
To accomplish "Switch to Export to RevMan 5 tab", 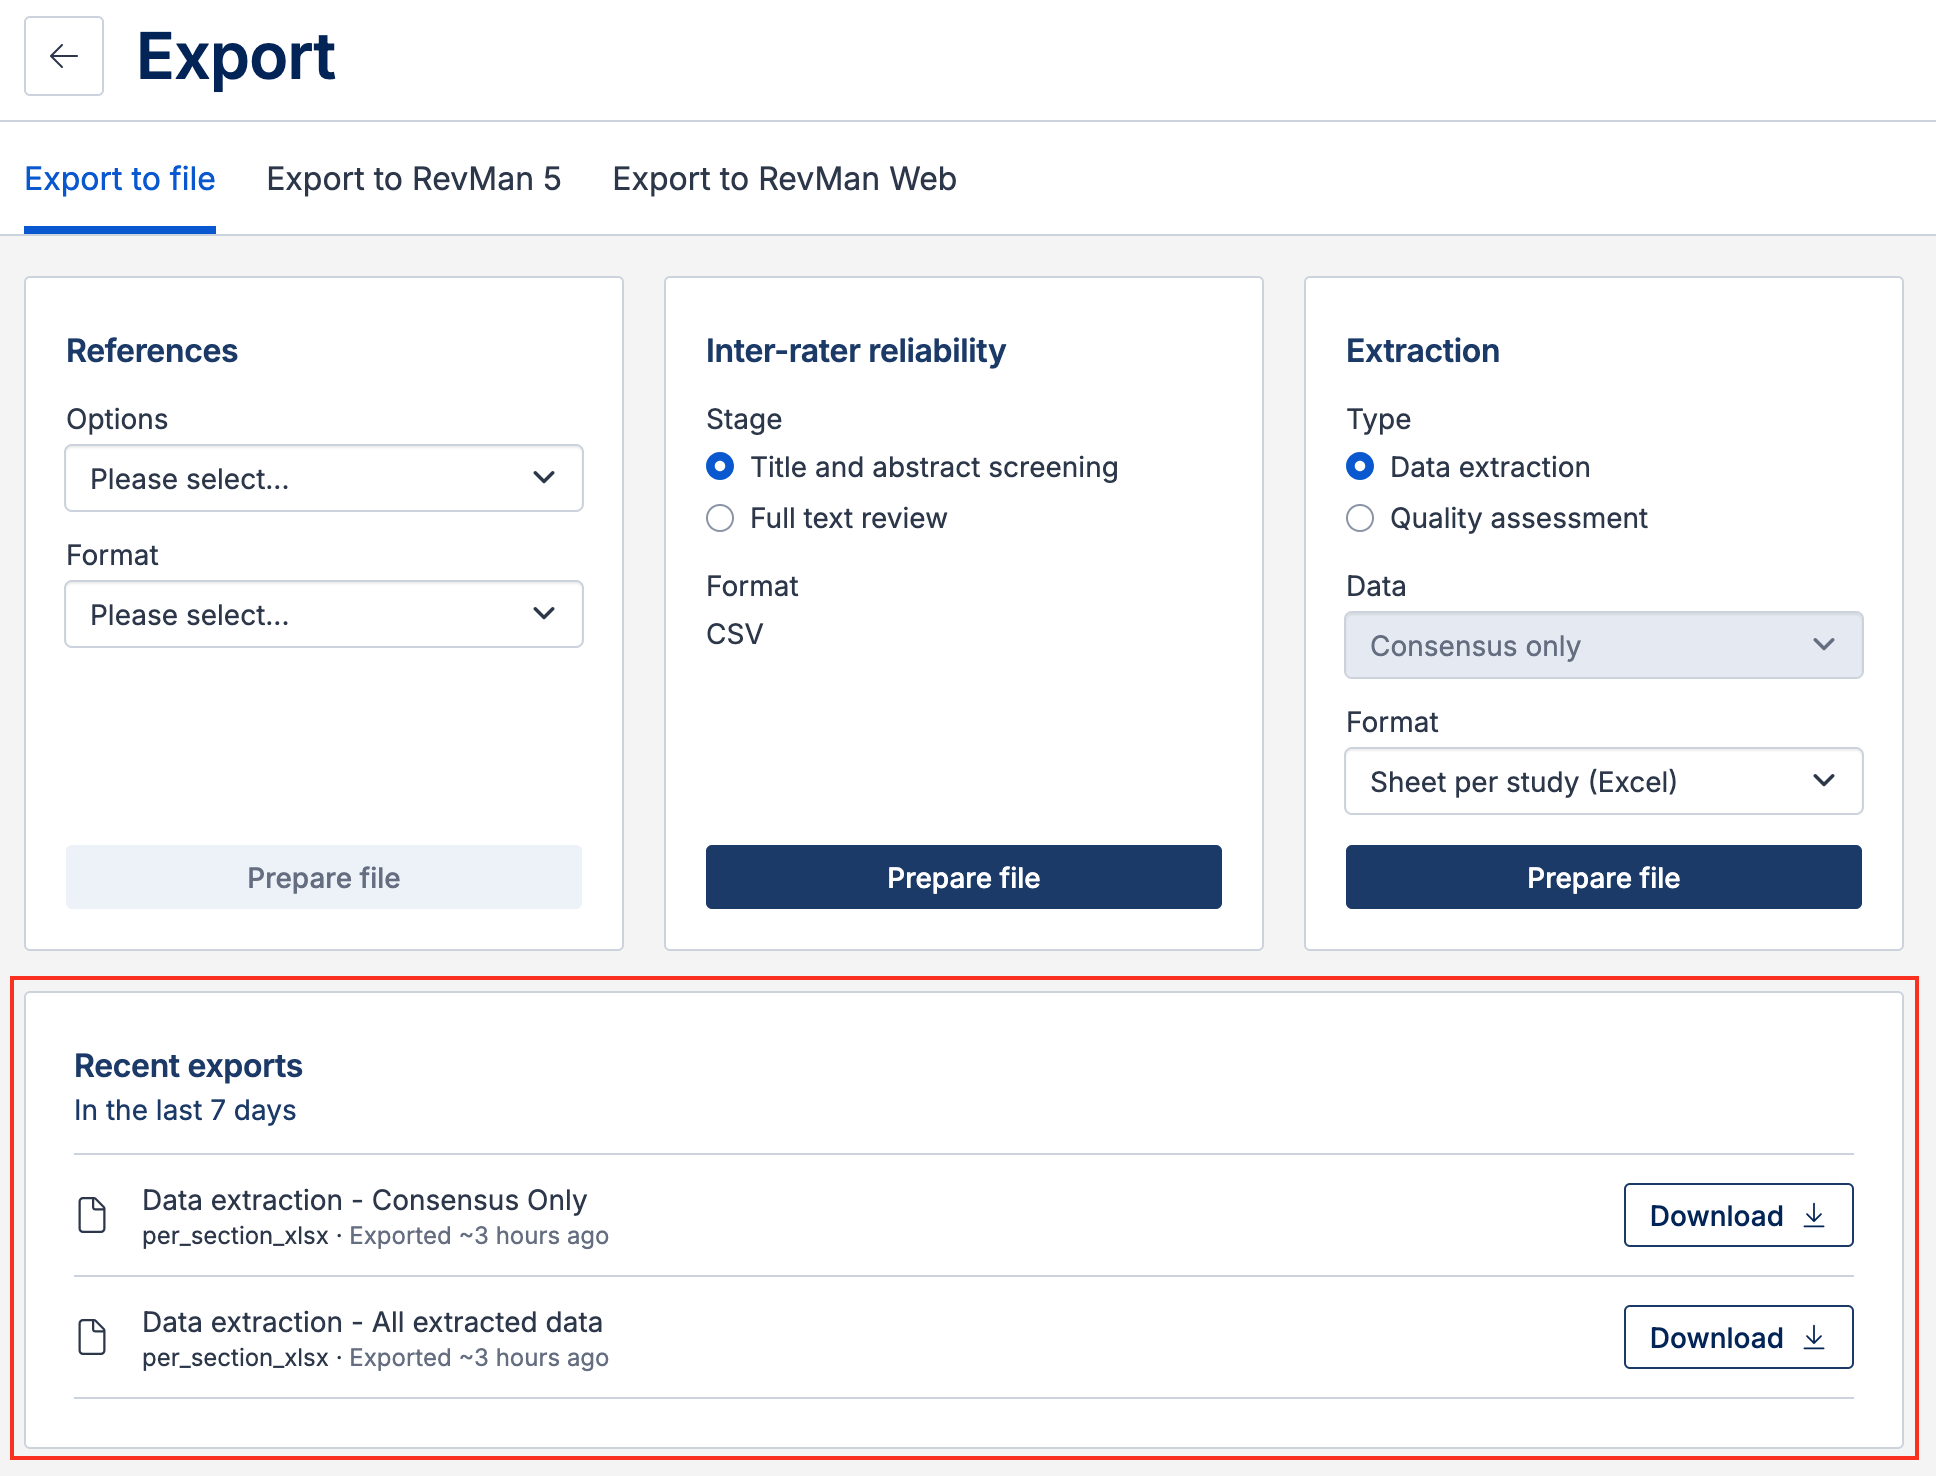I will coord(413,179).
